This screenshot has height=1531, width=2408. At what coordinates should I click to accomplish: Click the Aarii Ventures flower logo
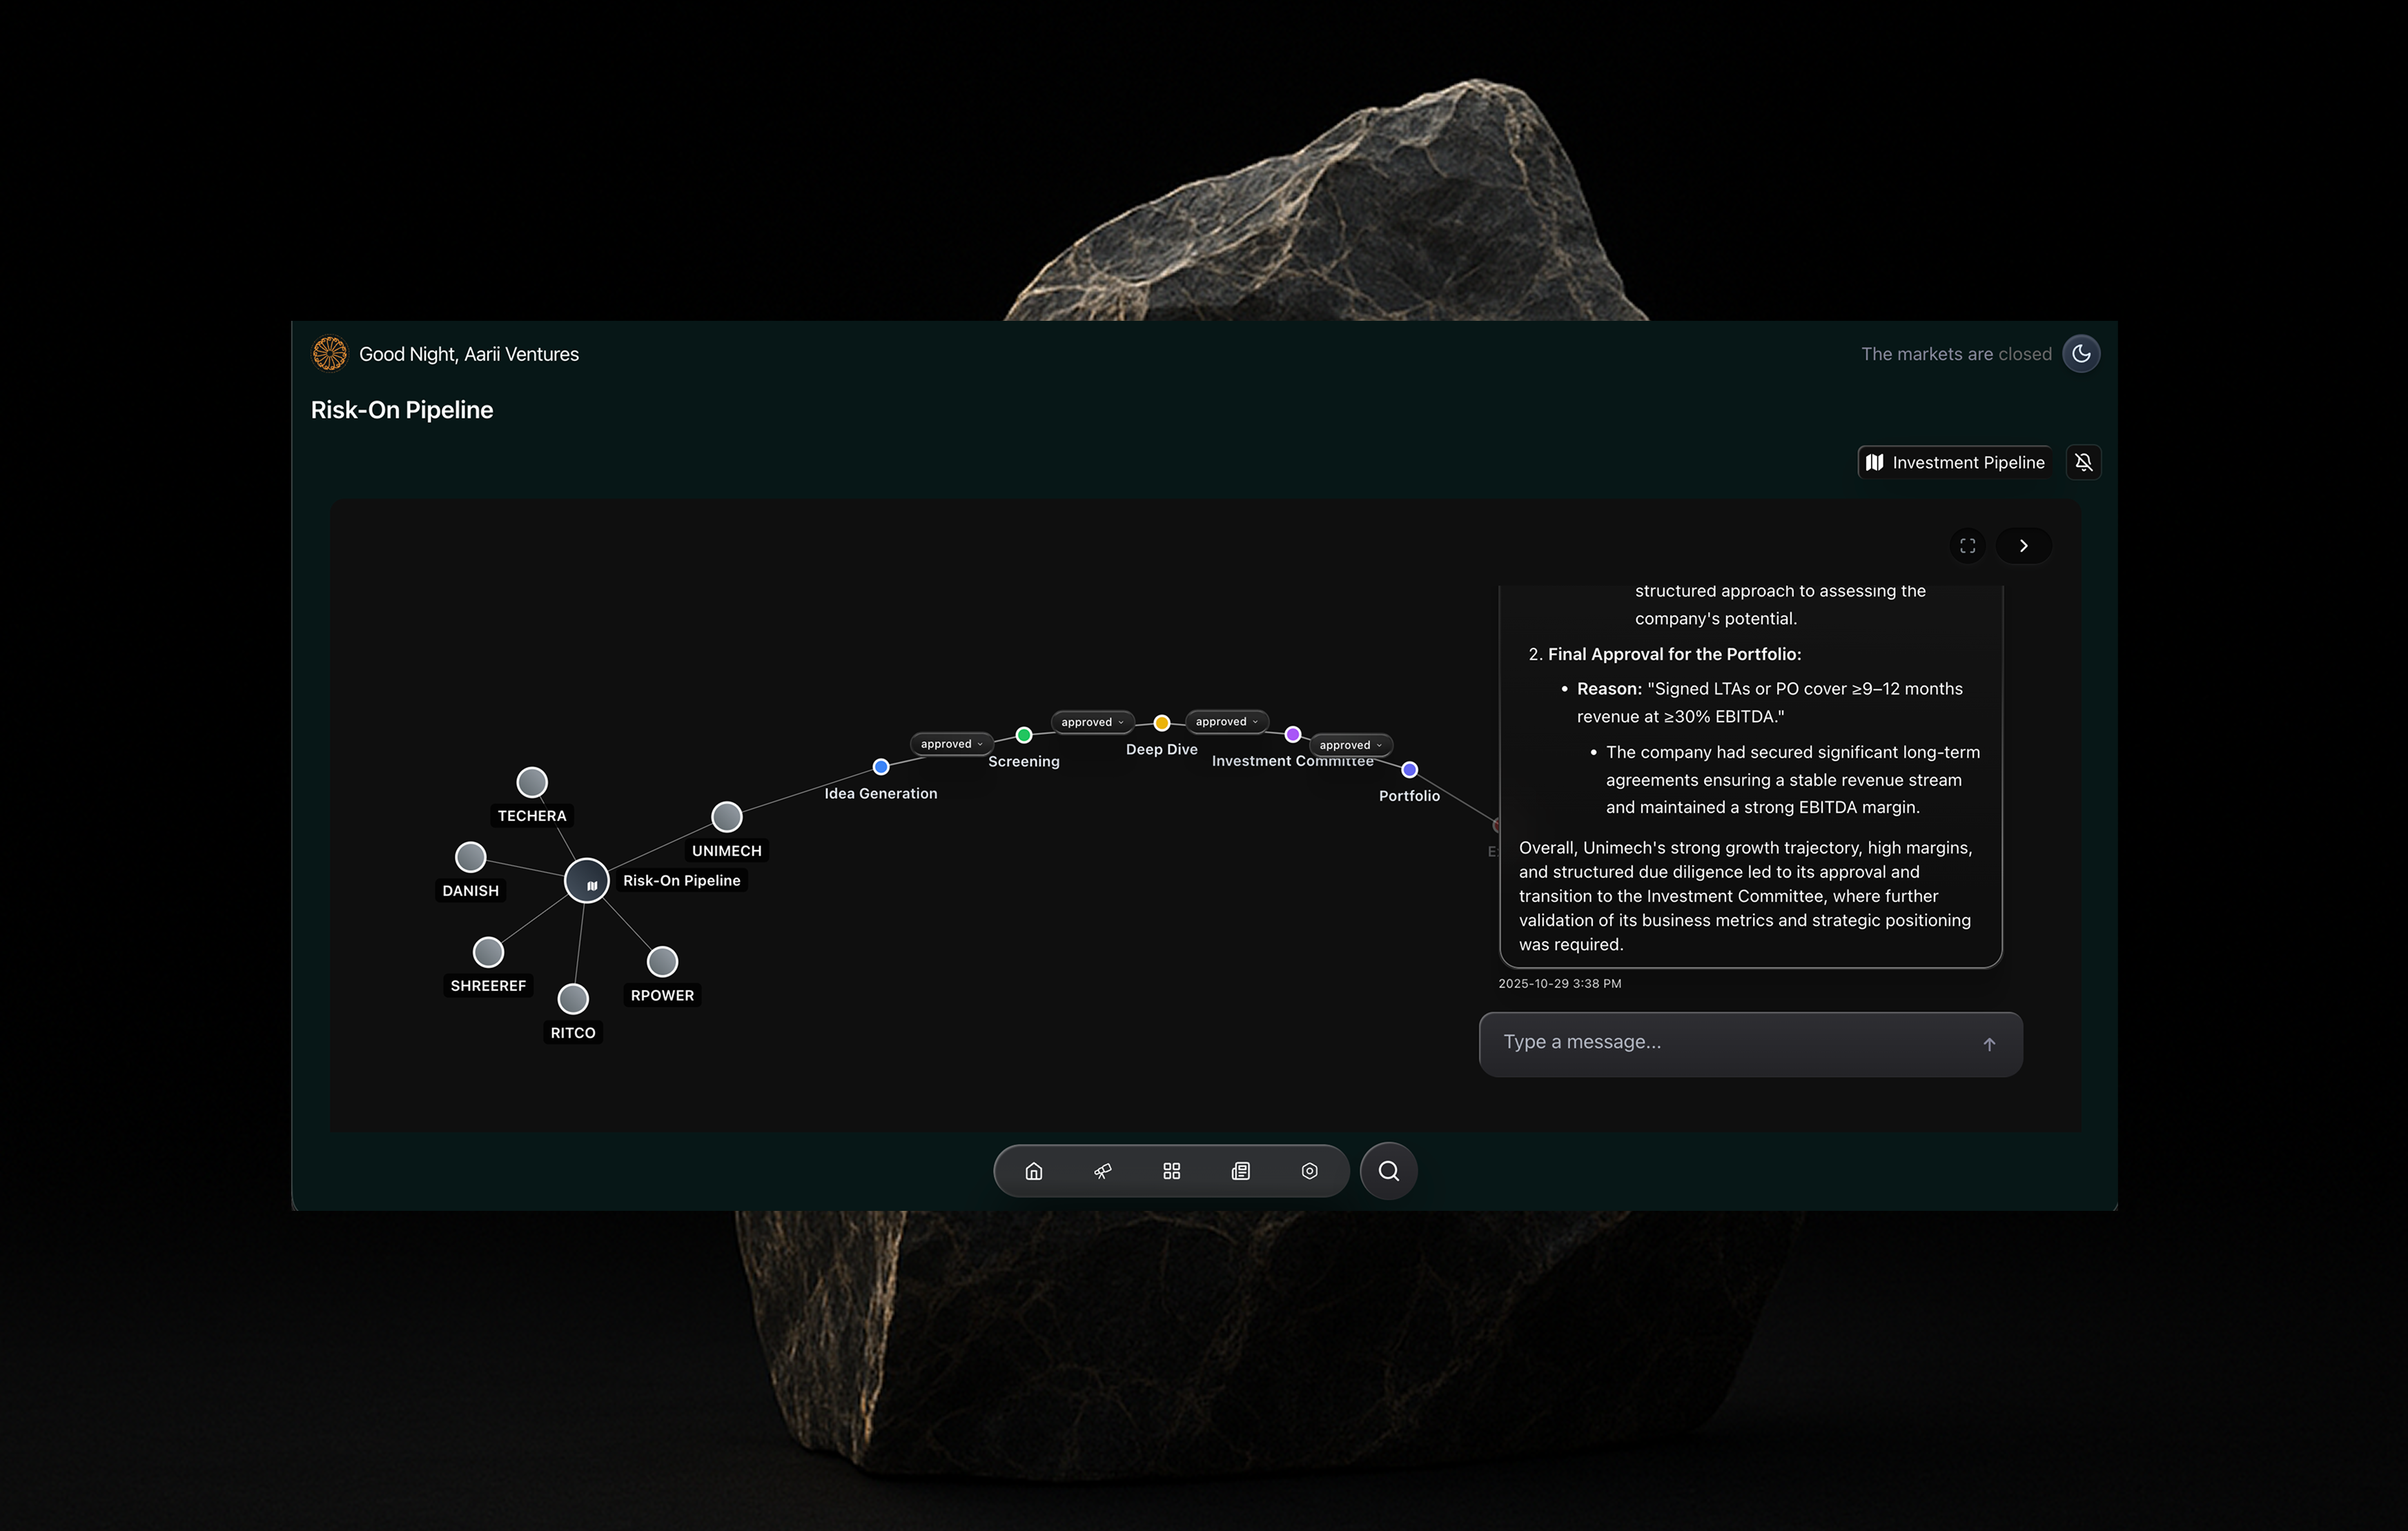pos(329,353)
